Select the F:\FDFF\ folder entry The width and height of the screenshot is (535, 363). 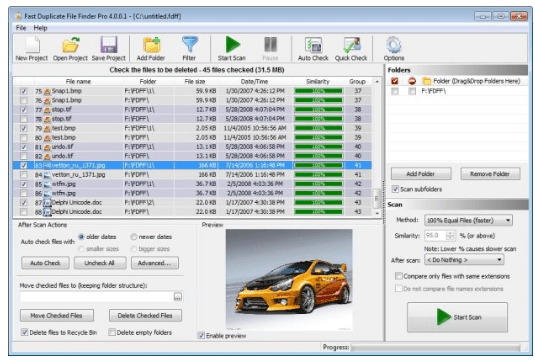(434, 91)
